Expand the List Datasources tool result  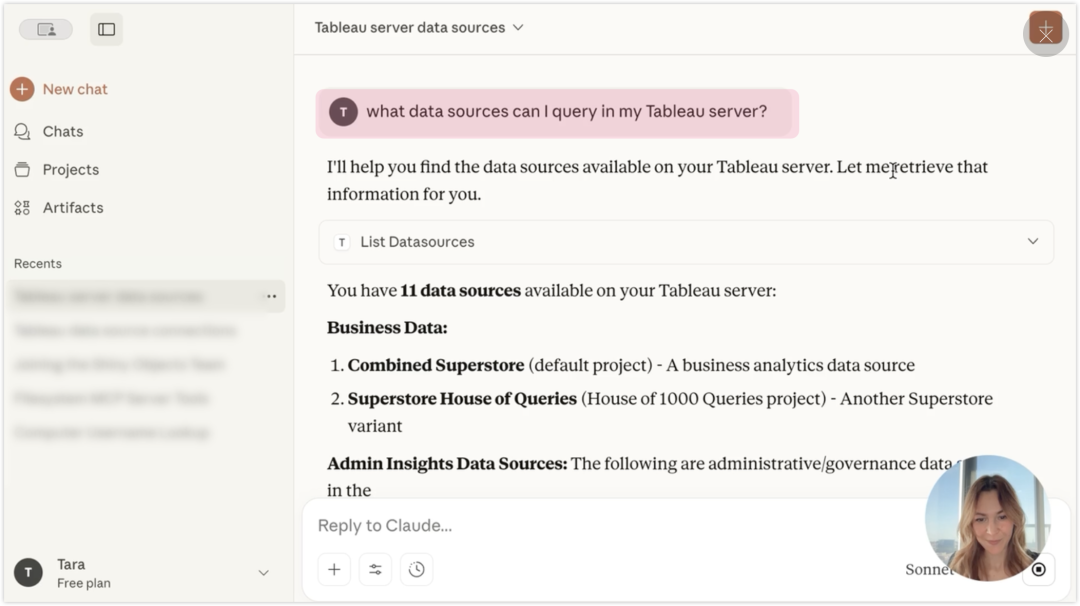(1032, 241)
